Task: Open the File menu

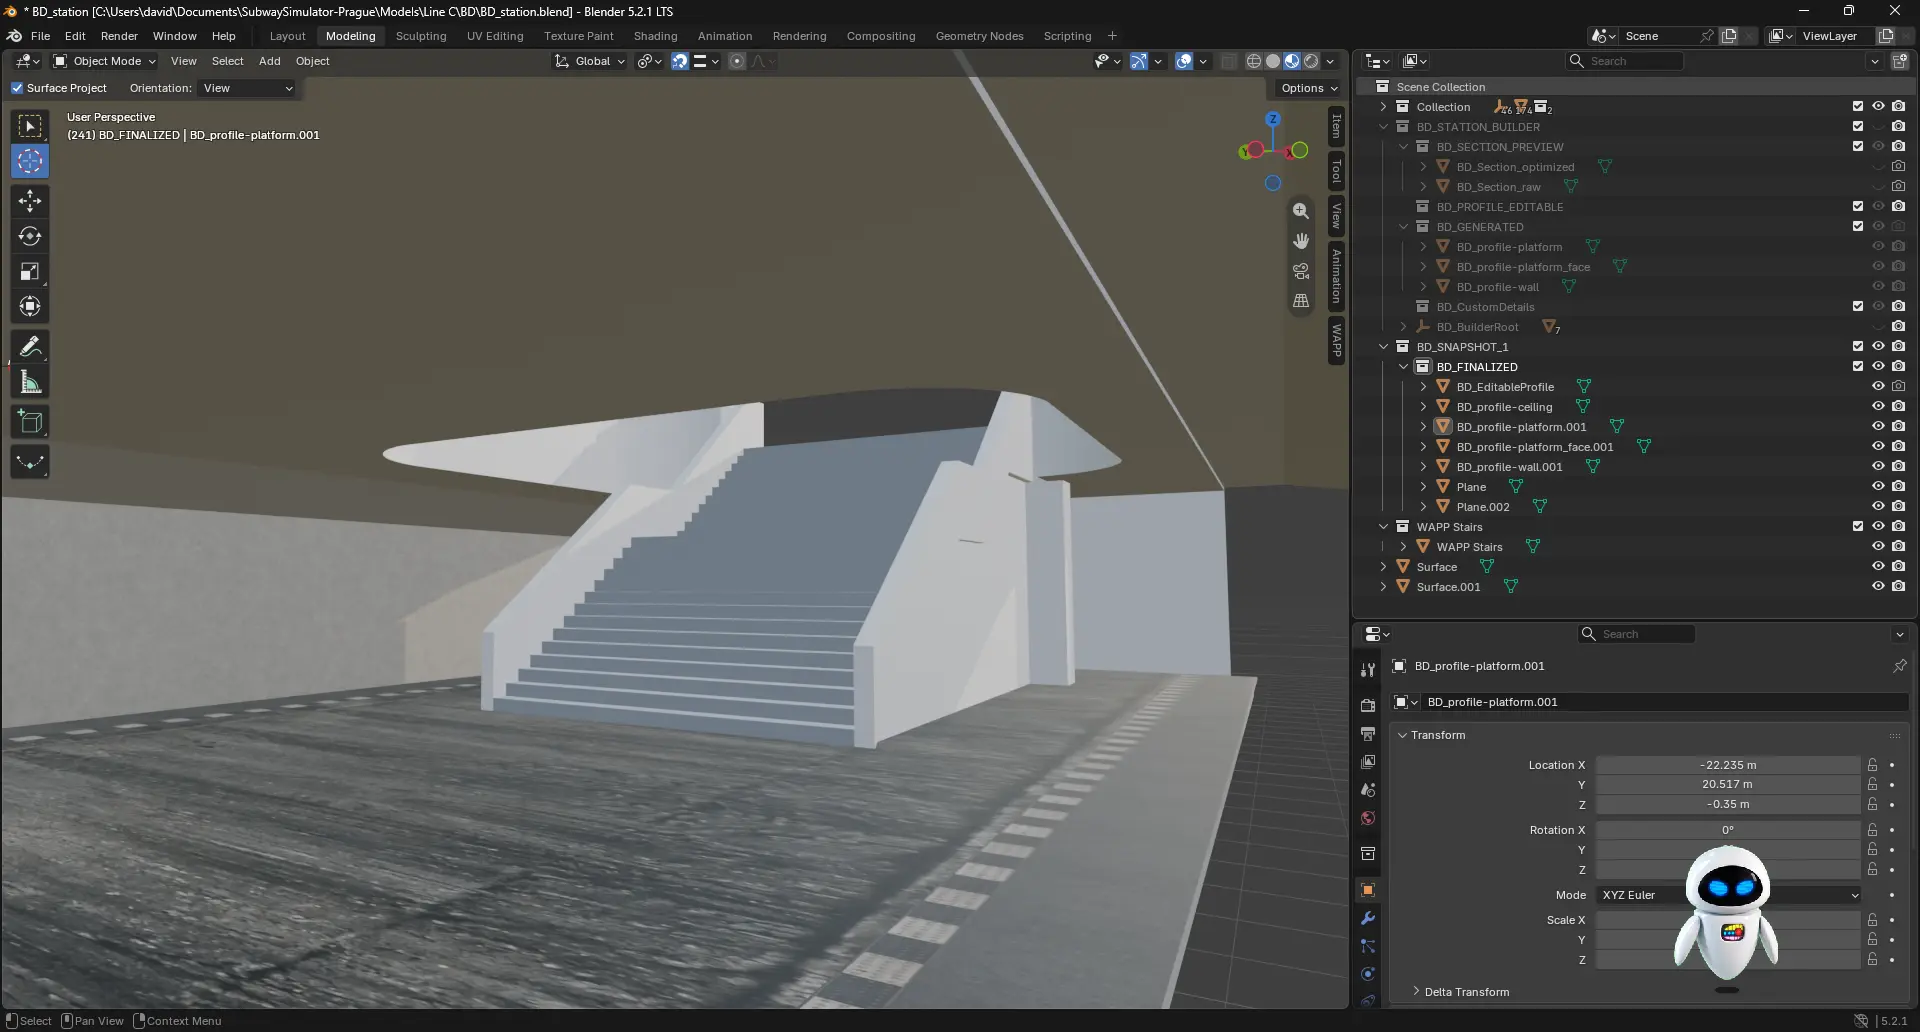Action: coord(40,36)
